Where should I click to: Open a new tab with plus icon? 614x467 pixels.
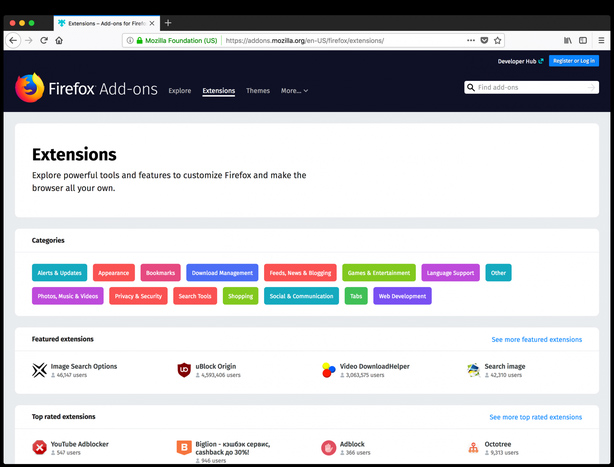(168, 23)
